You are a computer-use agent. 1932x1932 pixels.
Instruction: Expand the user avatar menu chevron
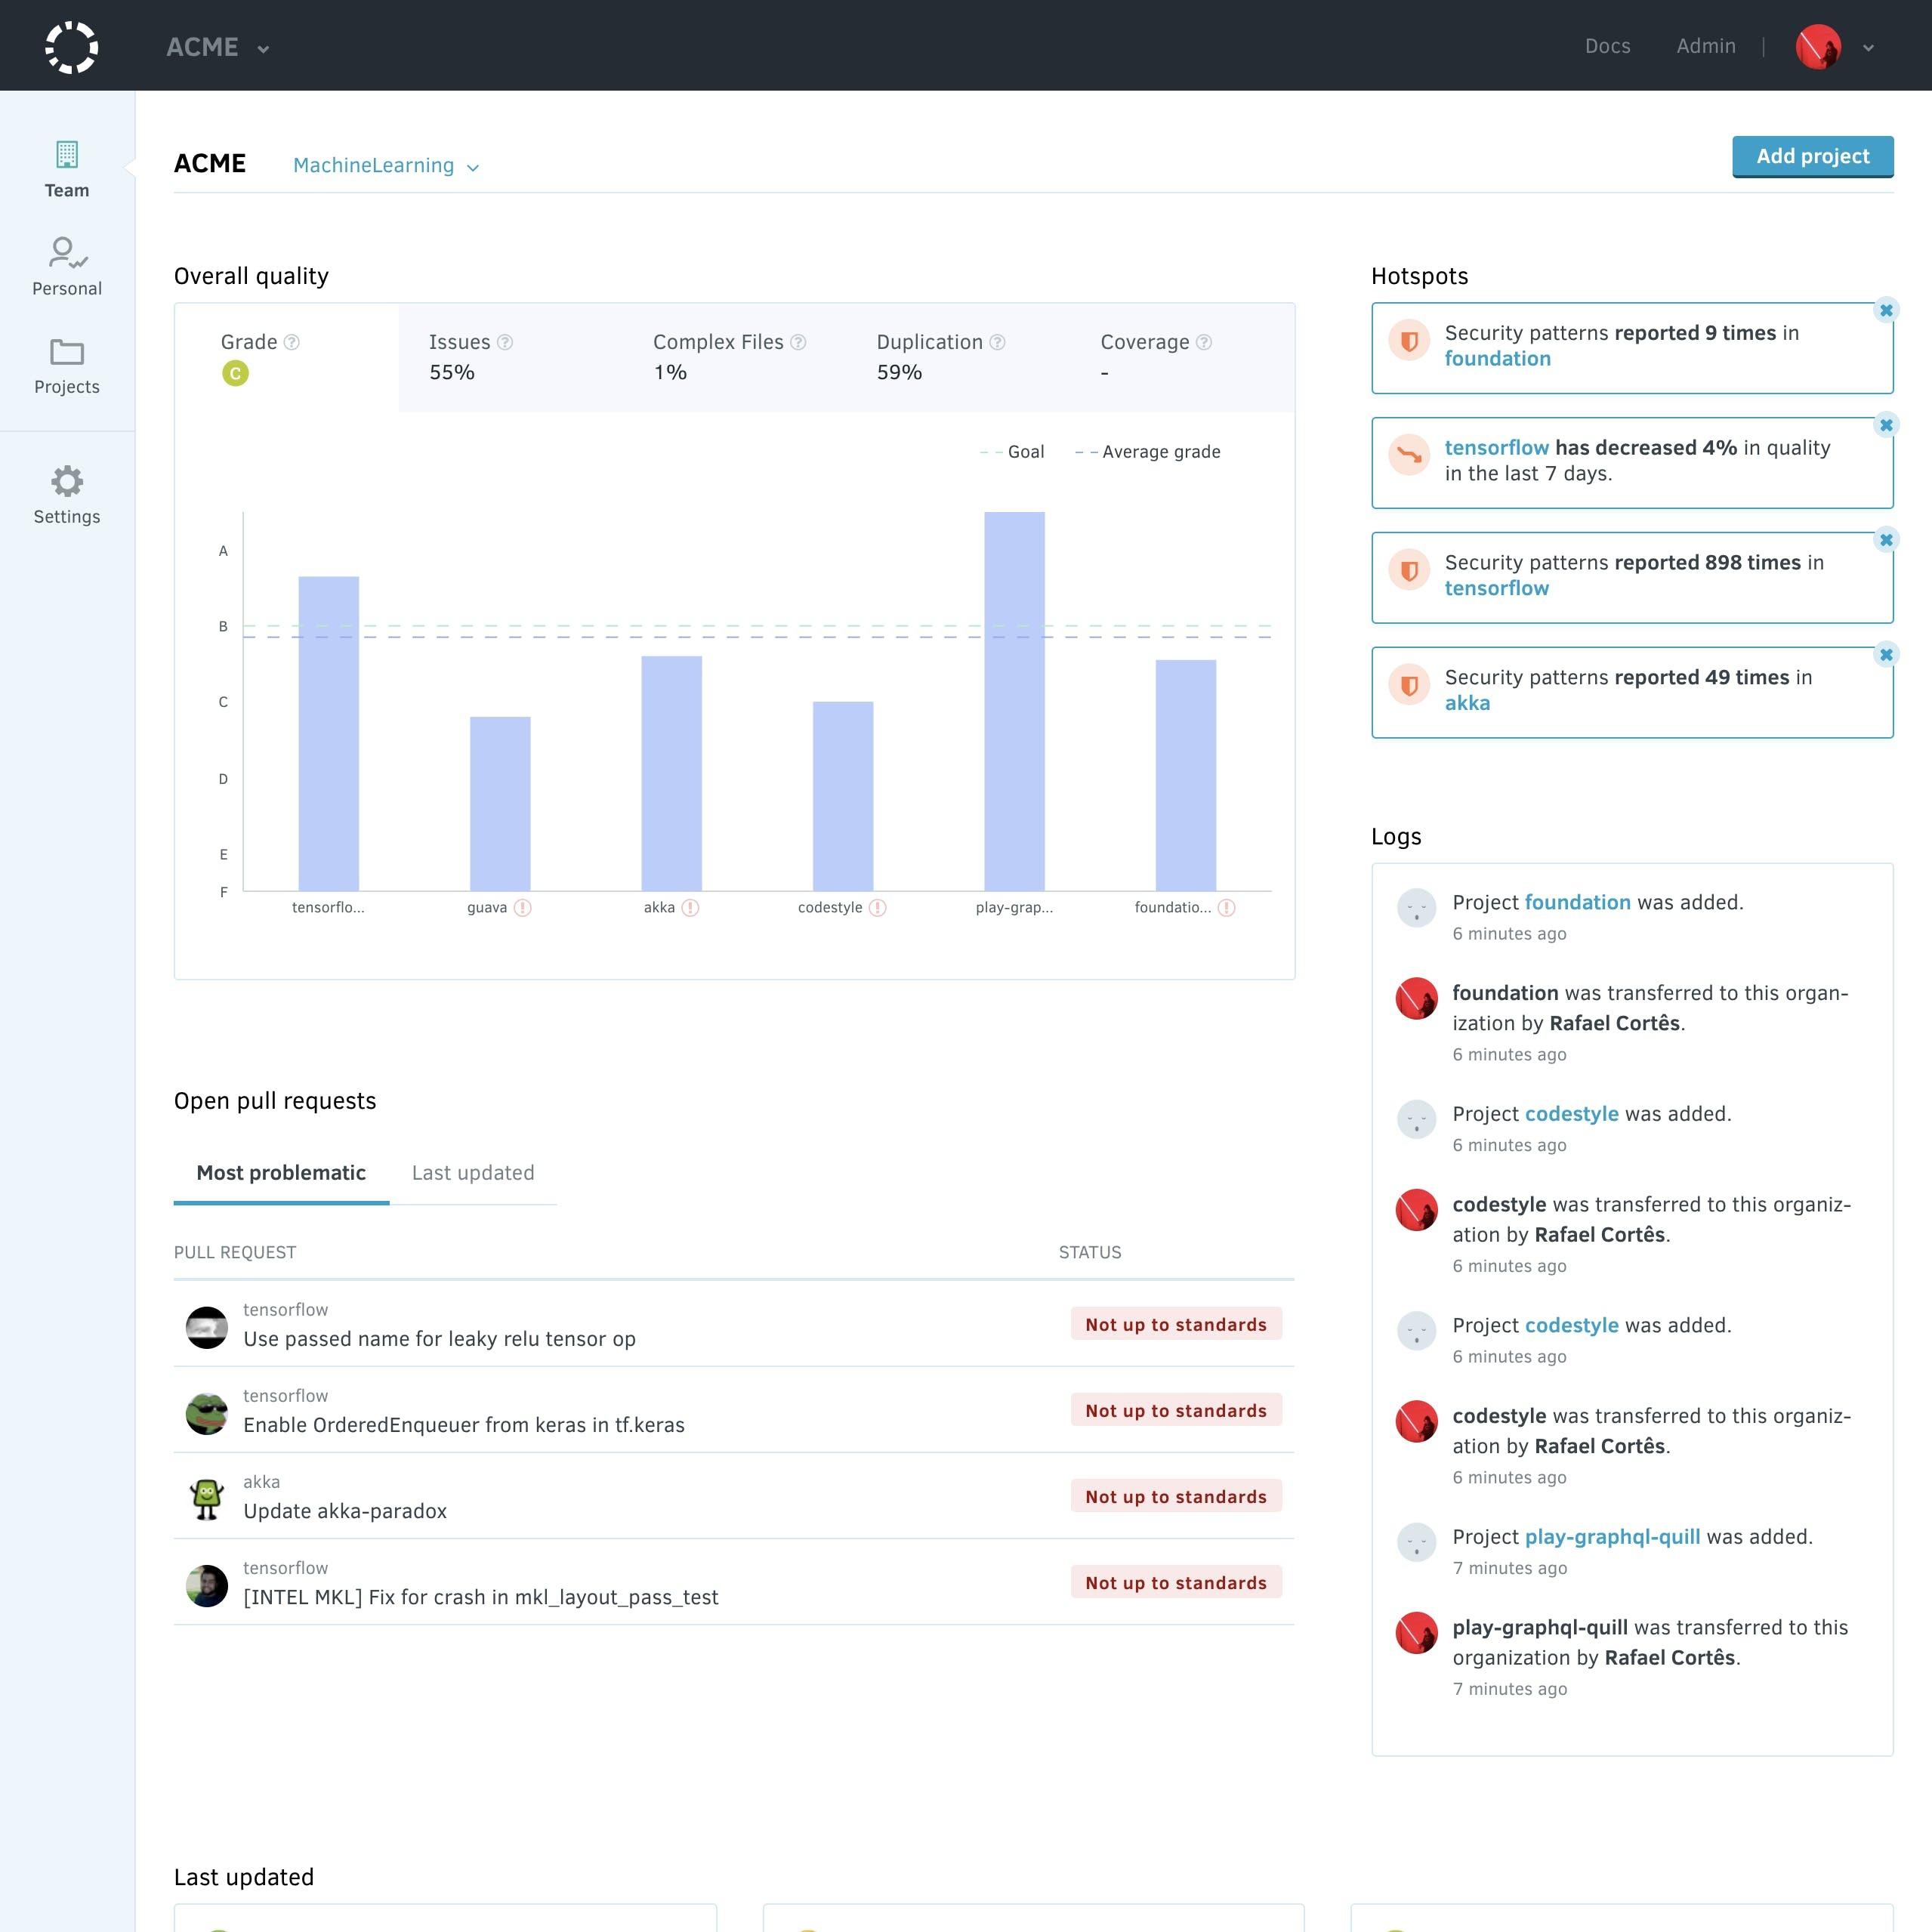click(x=1868, y=47)
